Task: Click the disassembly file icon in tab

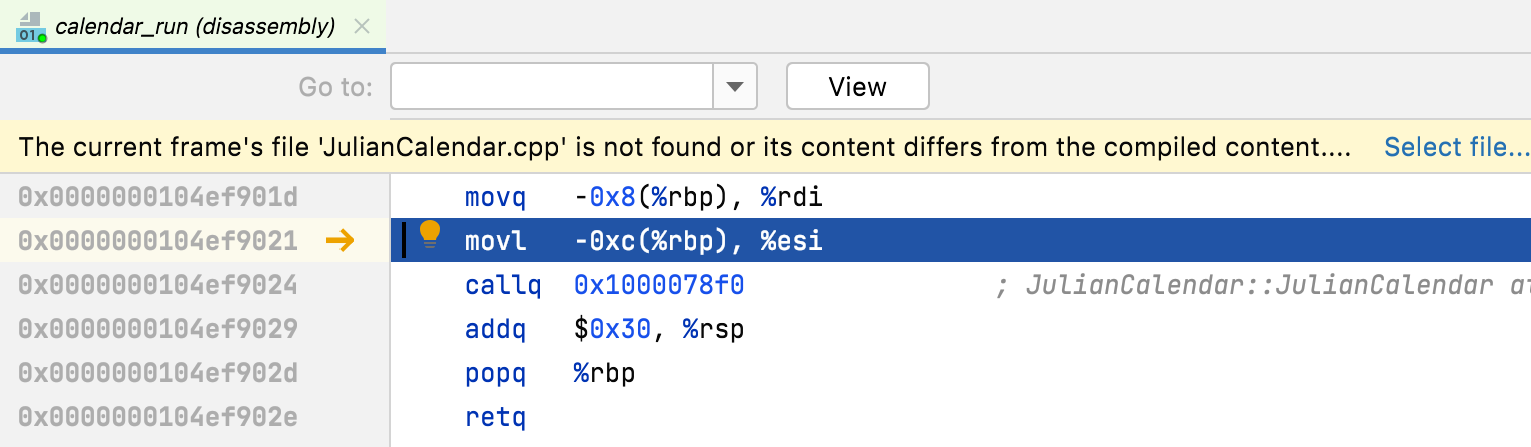Action: point(31,27)
